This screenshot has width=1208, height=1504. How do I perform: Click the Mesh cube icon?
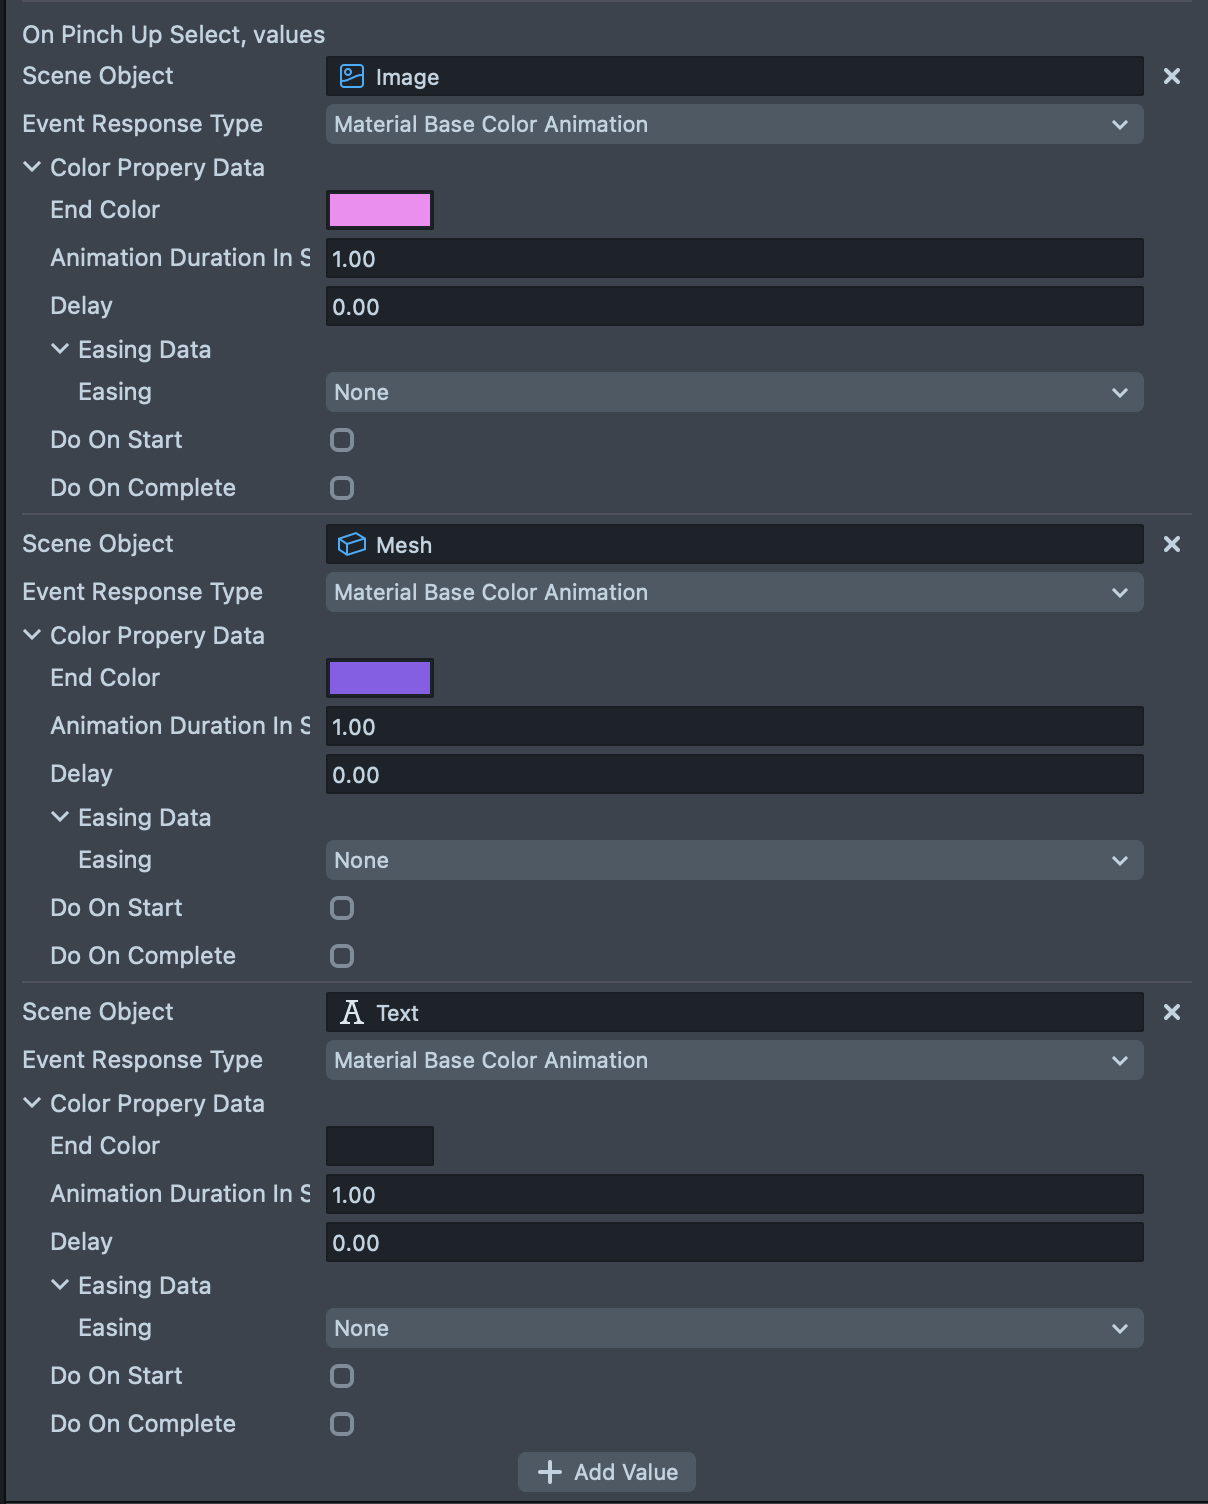pos(352,544)
